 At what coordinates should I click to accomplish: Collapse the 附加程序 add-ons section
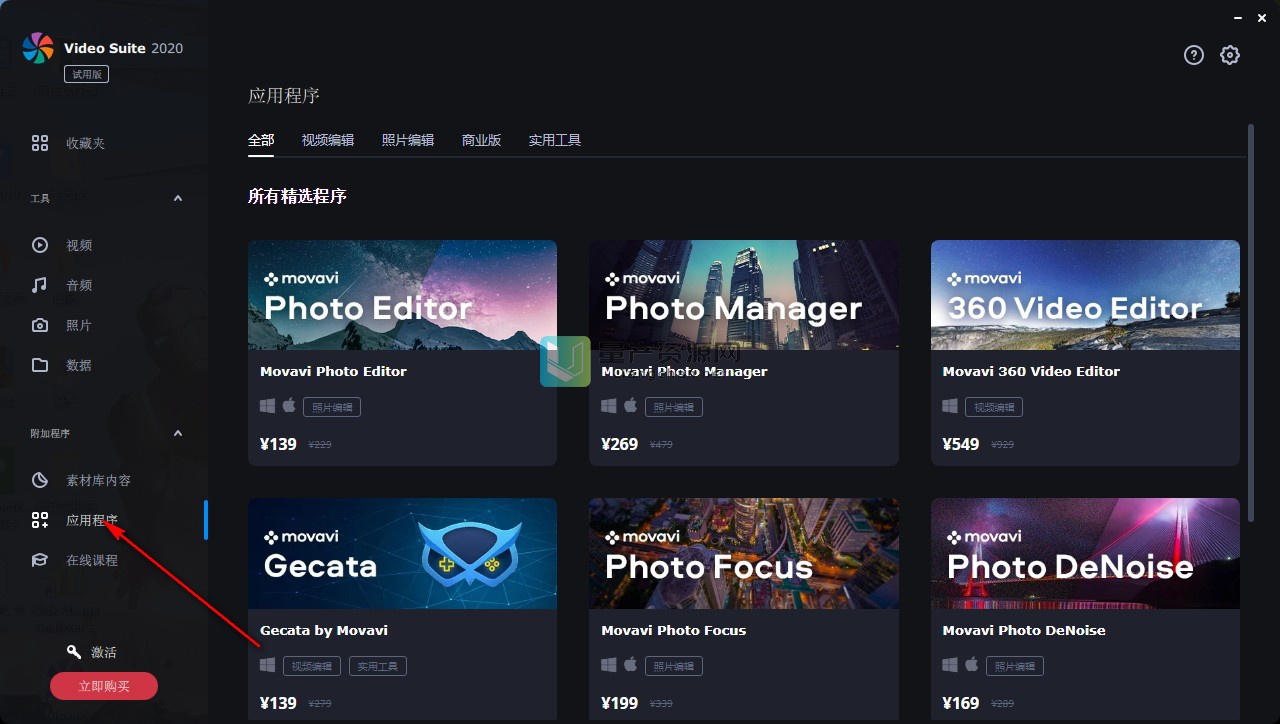pos(178,433)
